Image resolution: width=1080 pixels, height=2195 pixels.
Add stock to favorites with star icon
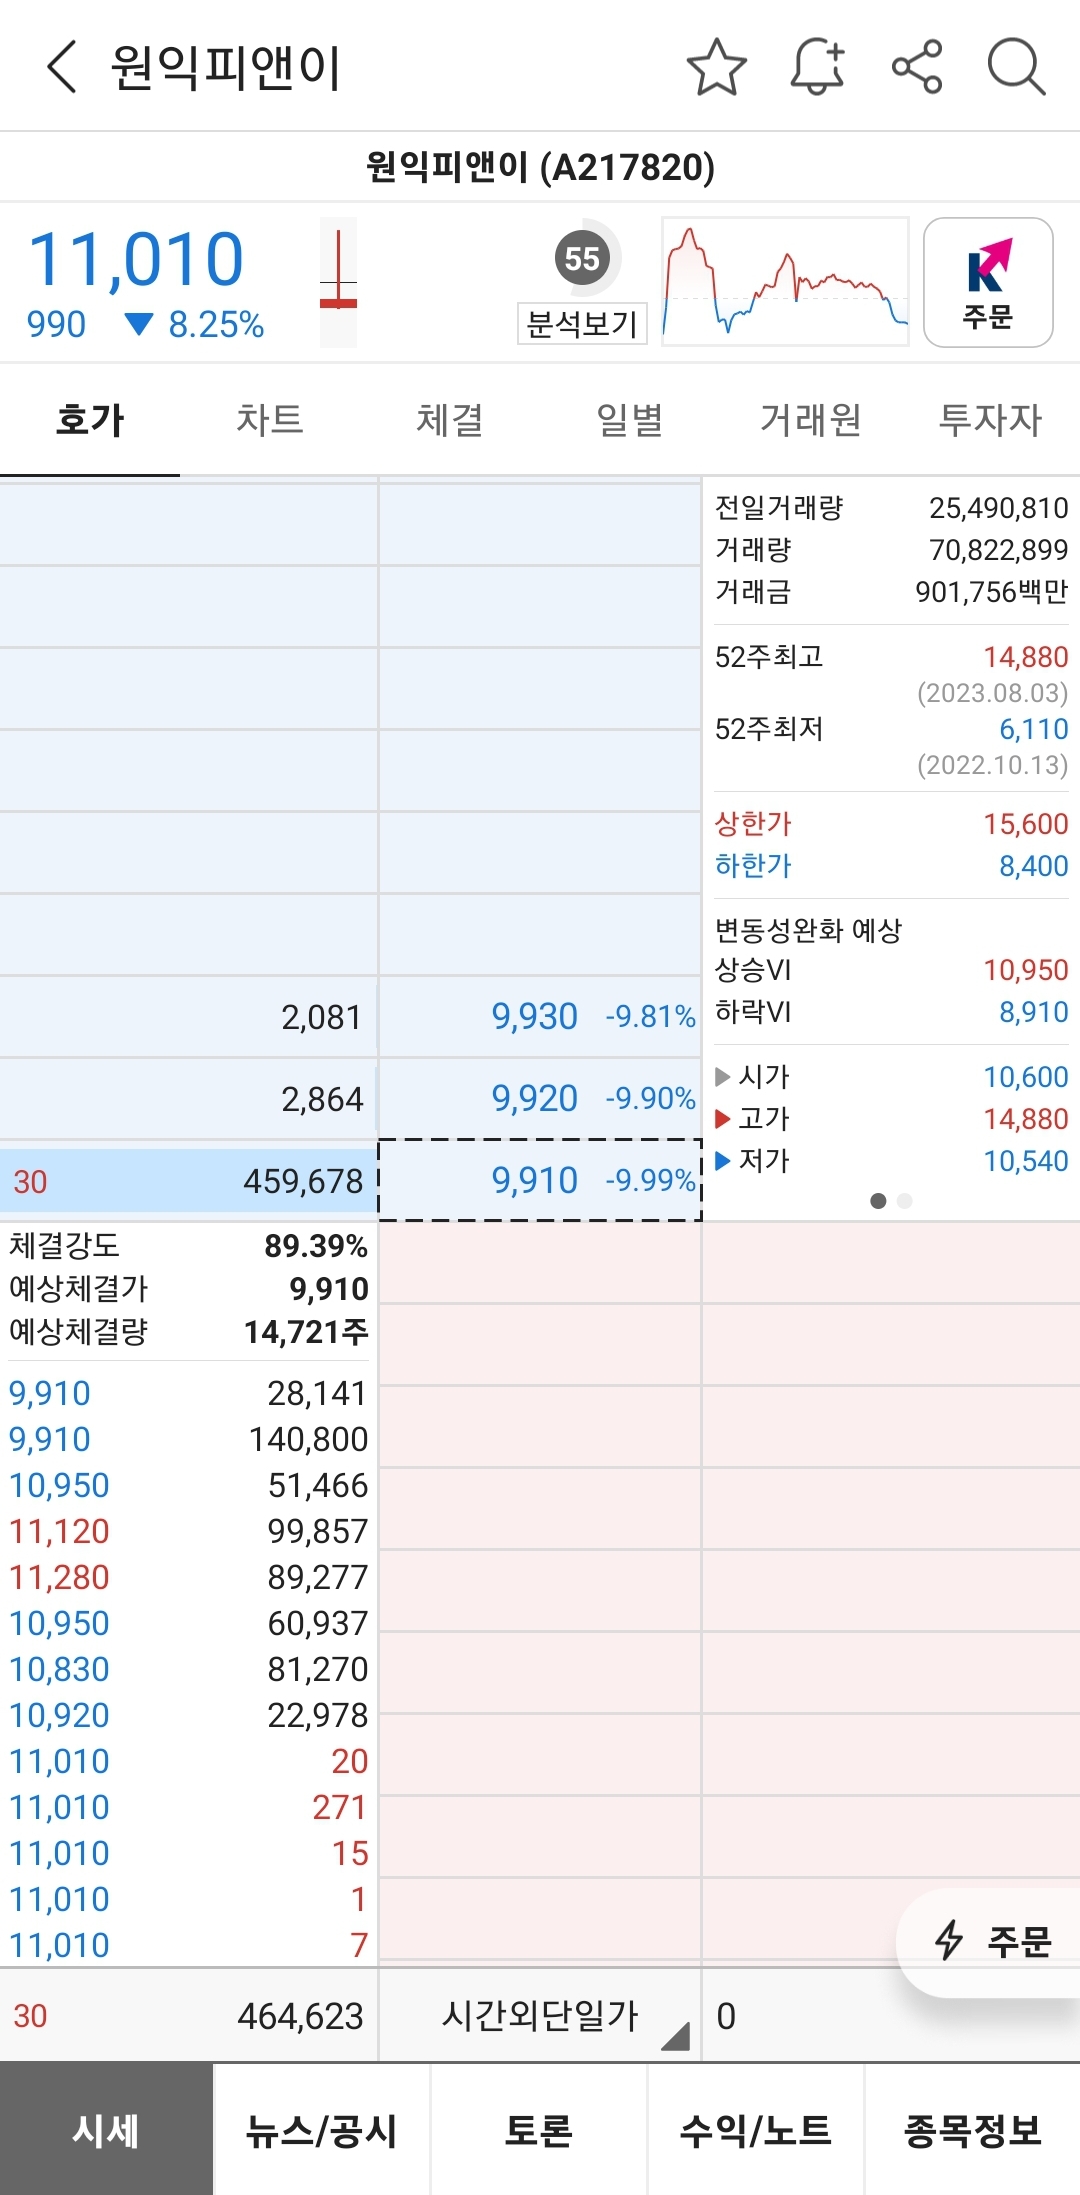717,67
